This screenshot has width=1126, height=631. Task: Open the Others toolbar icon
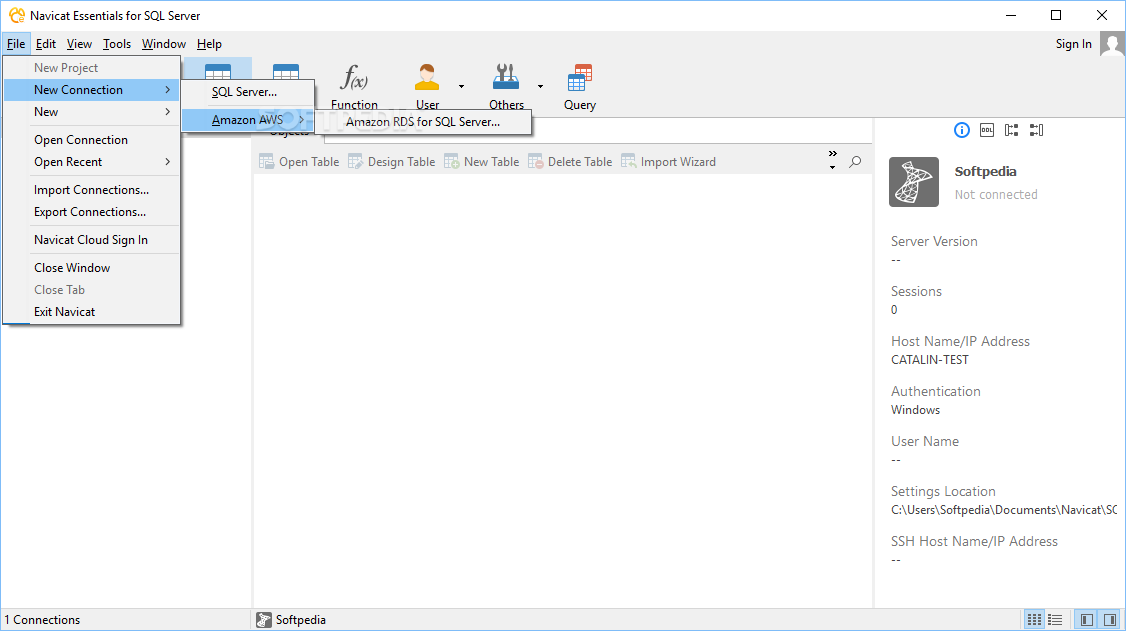(x=506, y=86)
